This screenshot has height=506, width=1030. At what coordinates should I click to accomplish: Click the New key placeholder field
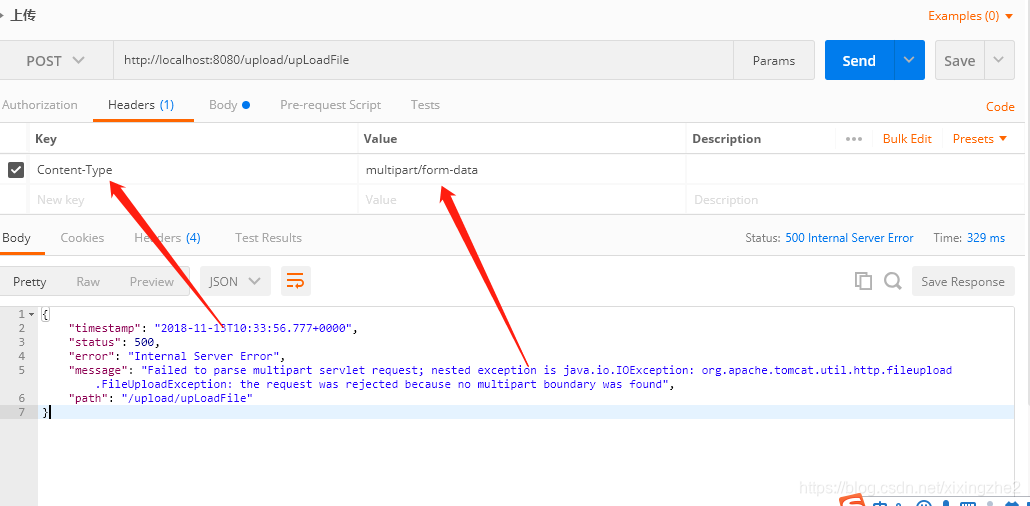(x=194, y=200)
